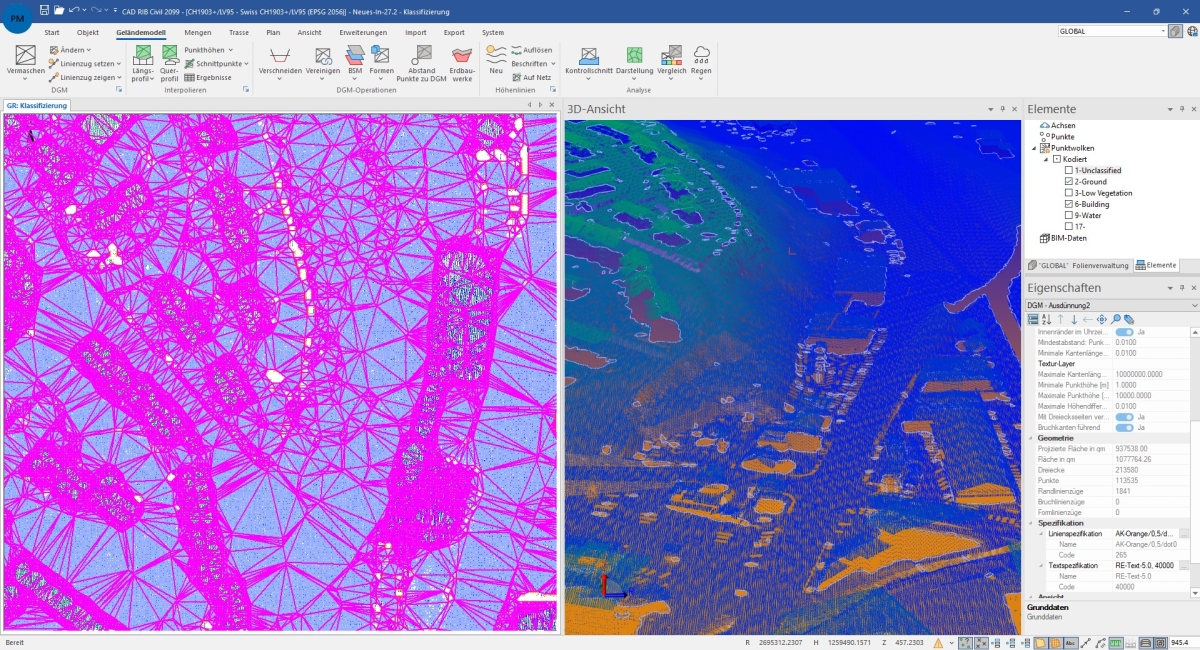This screenshot has height=650, width=1200.
Task: Click the BSM tool icon
Action: tap(355, 61)
